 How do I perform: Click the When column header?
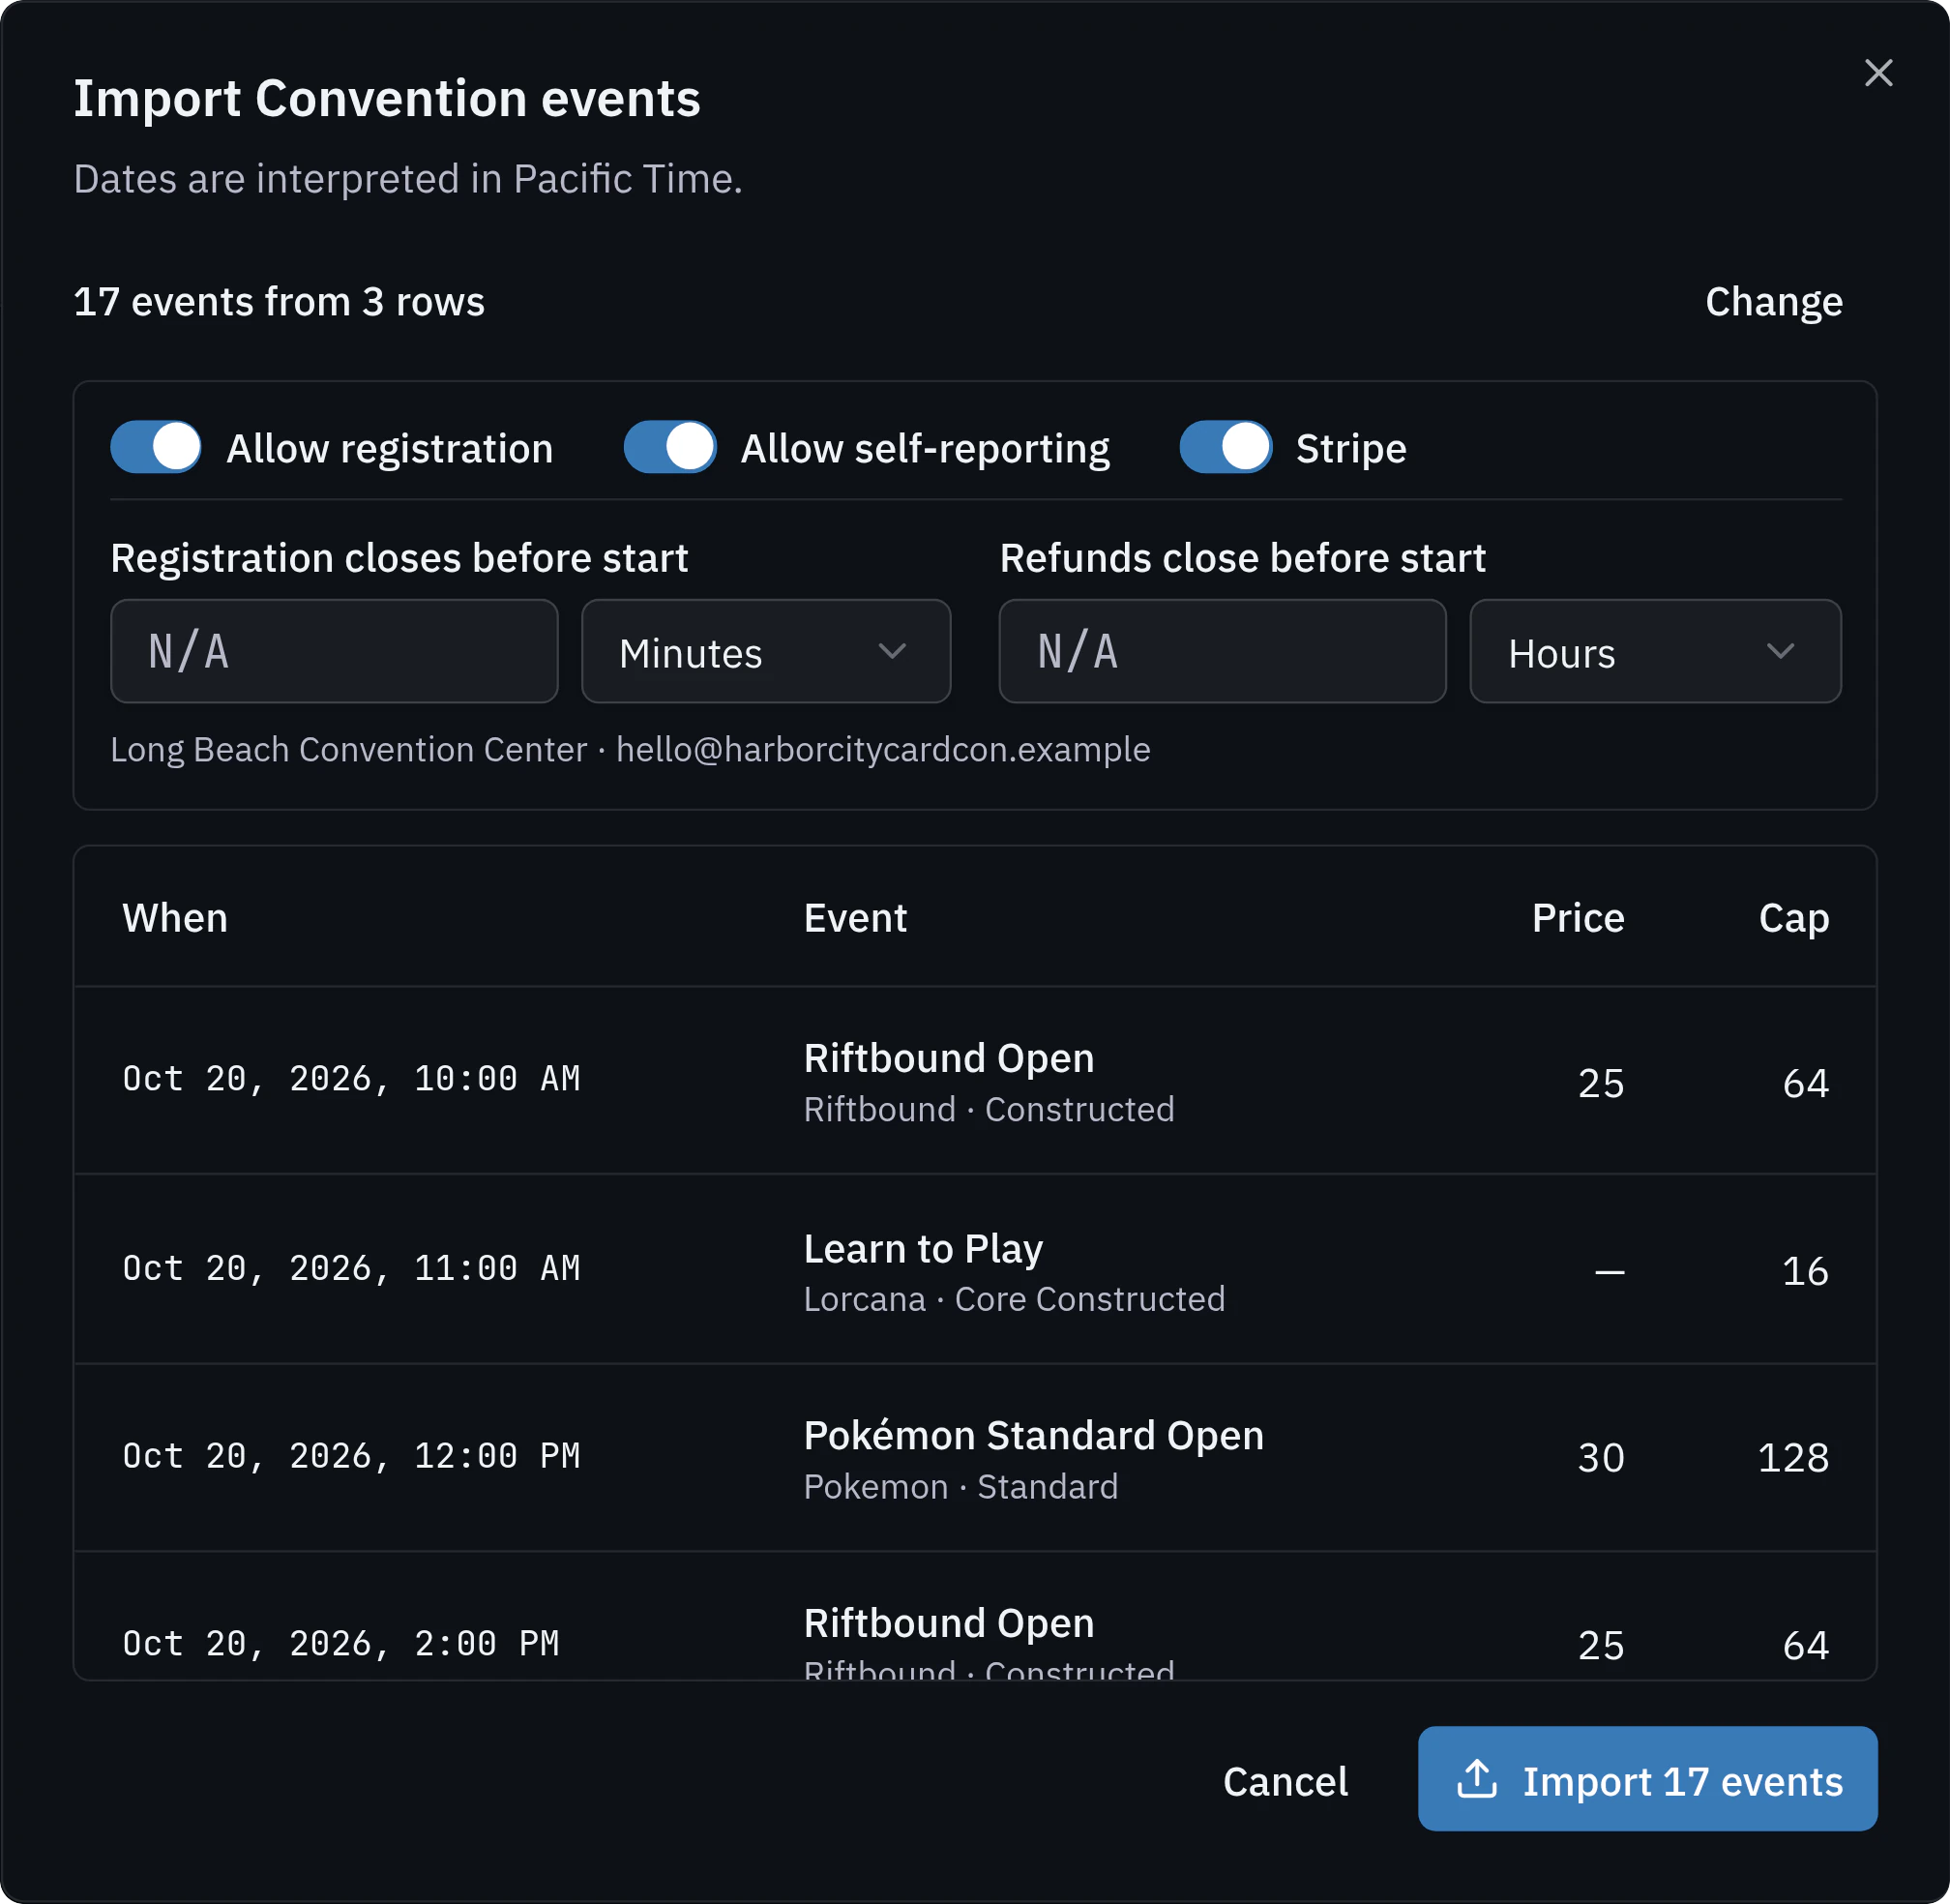[175, 918]
